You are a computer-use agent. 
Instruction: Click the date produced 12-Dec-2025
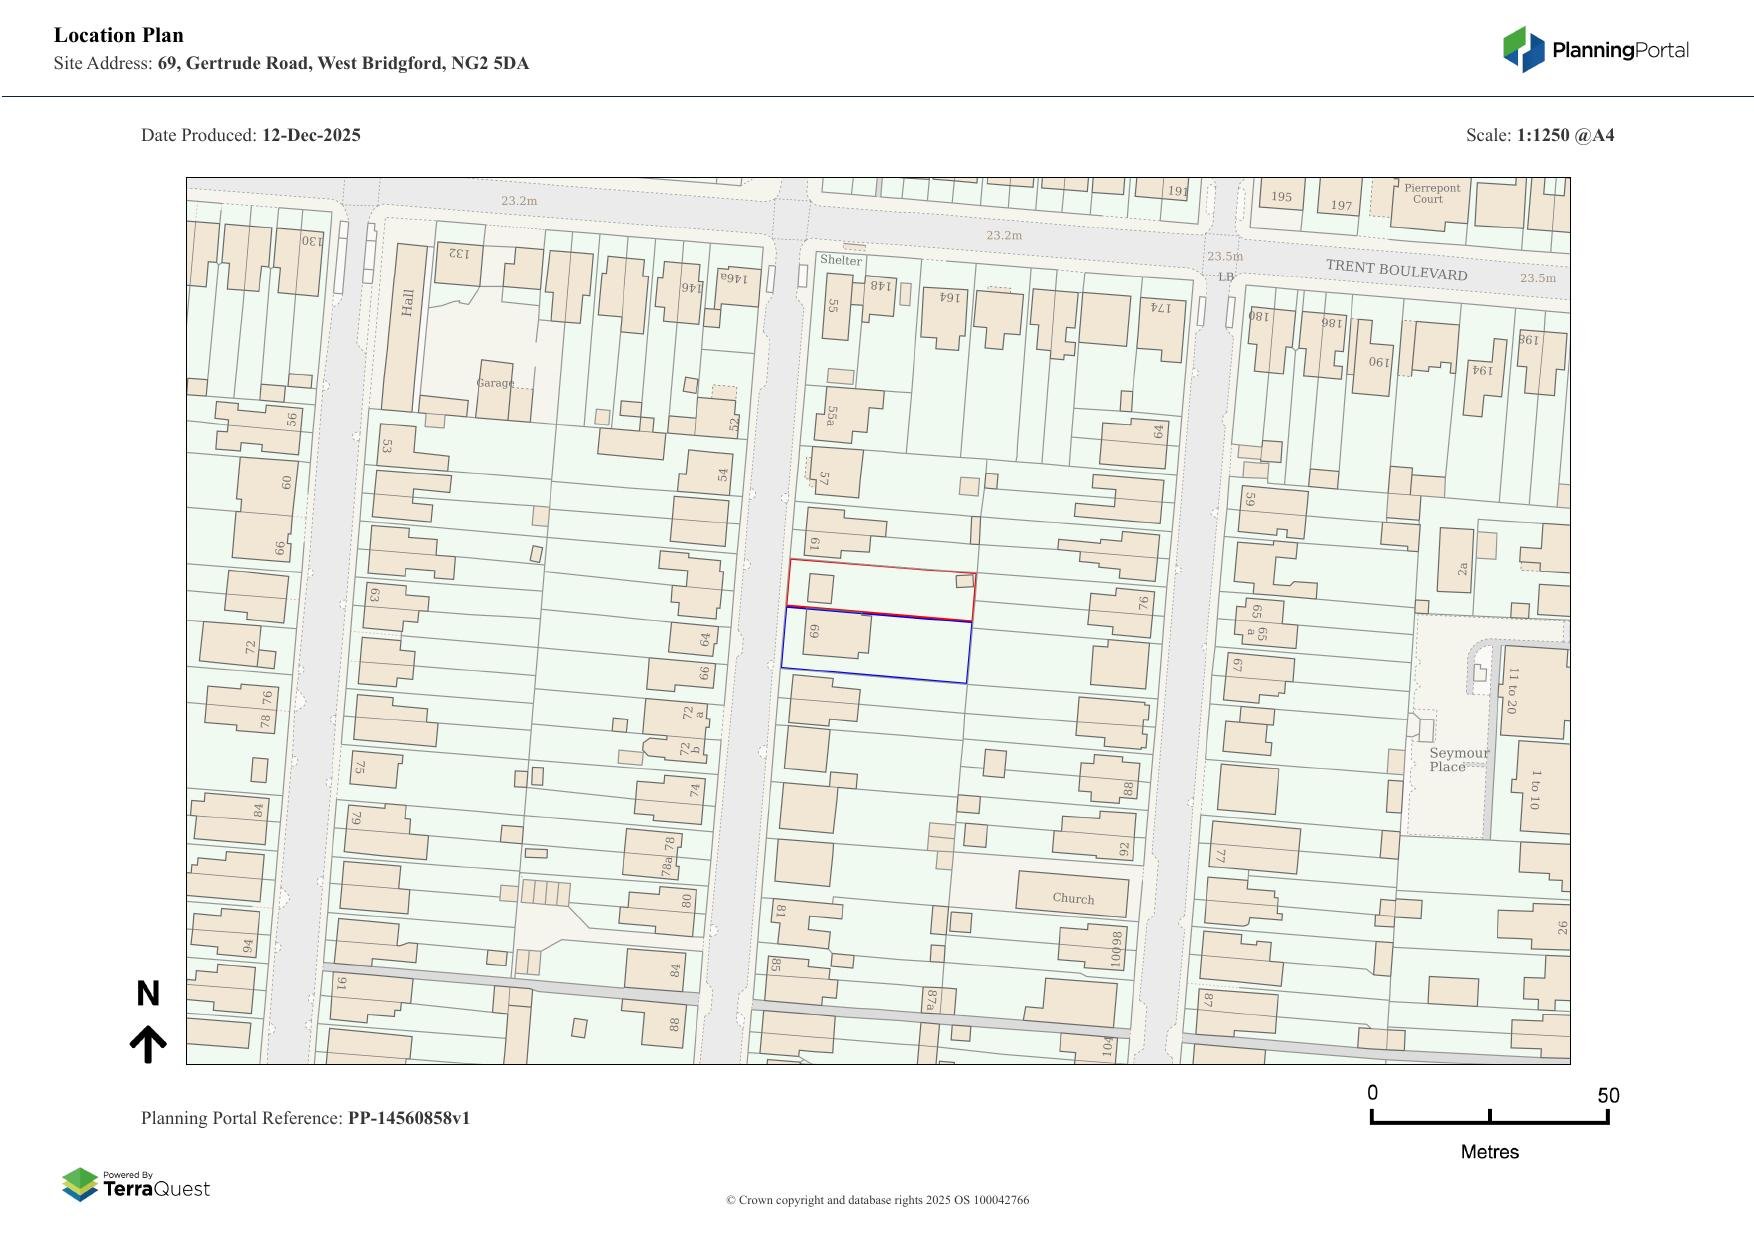(311, 135)
